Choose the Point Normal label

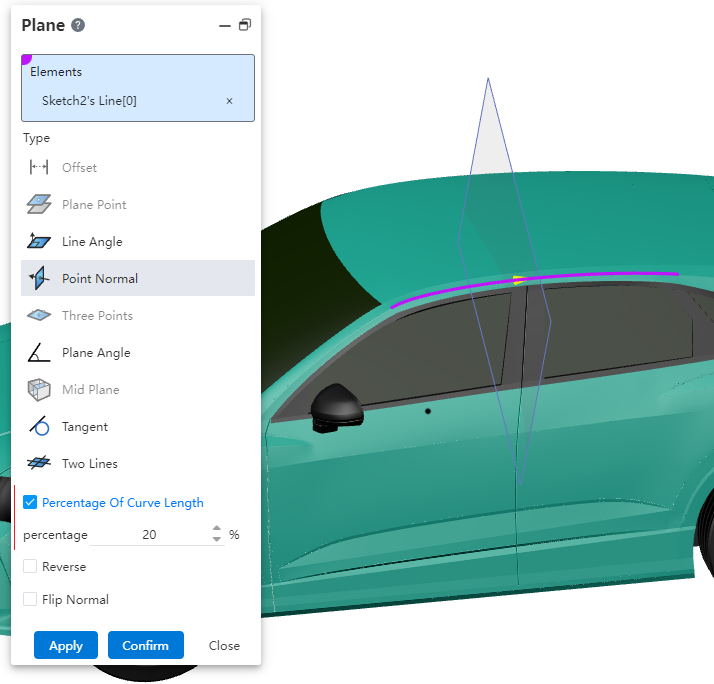tap(100, 278)
